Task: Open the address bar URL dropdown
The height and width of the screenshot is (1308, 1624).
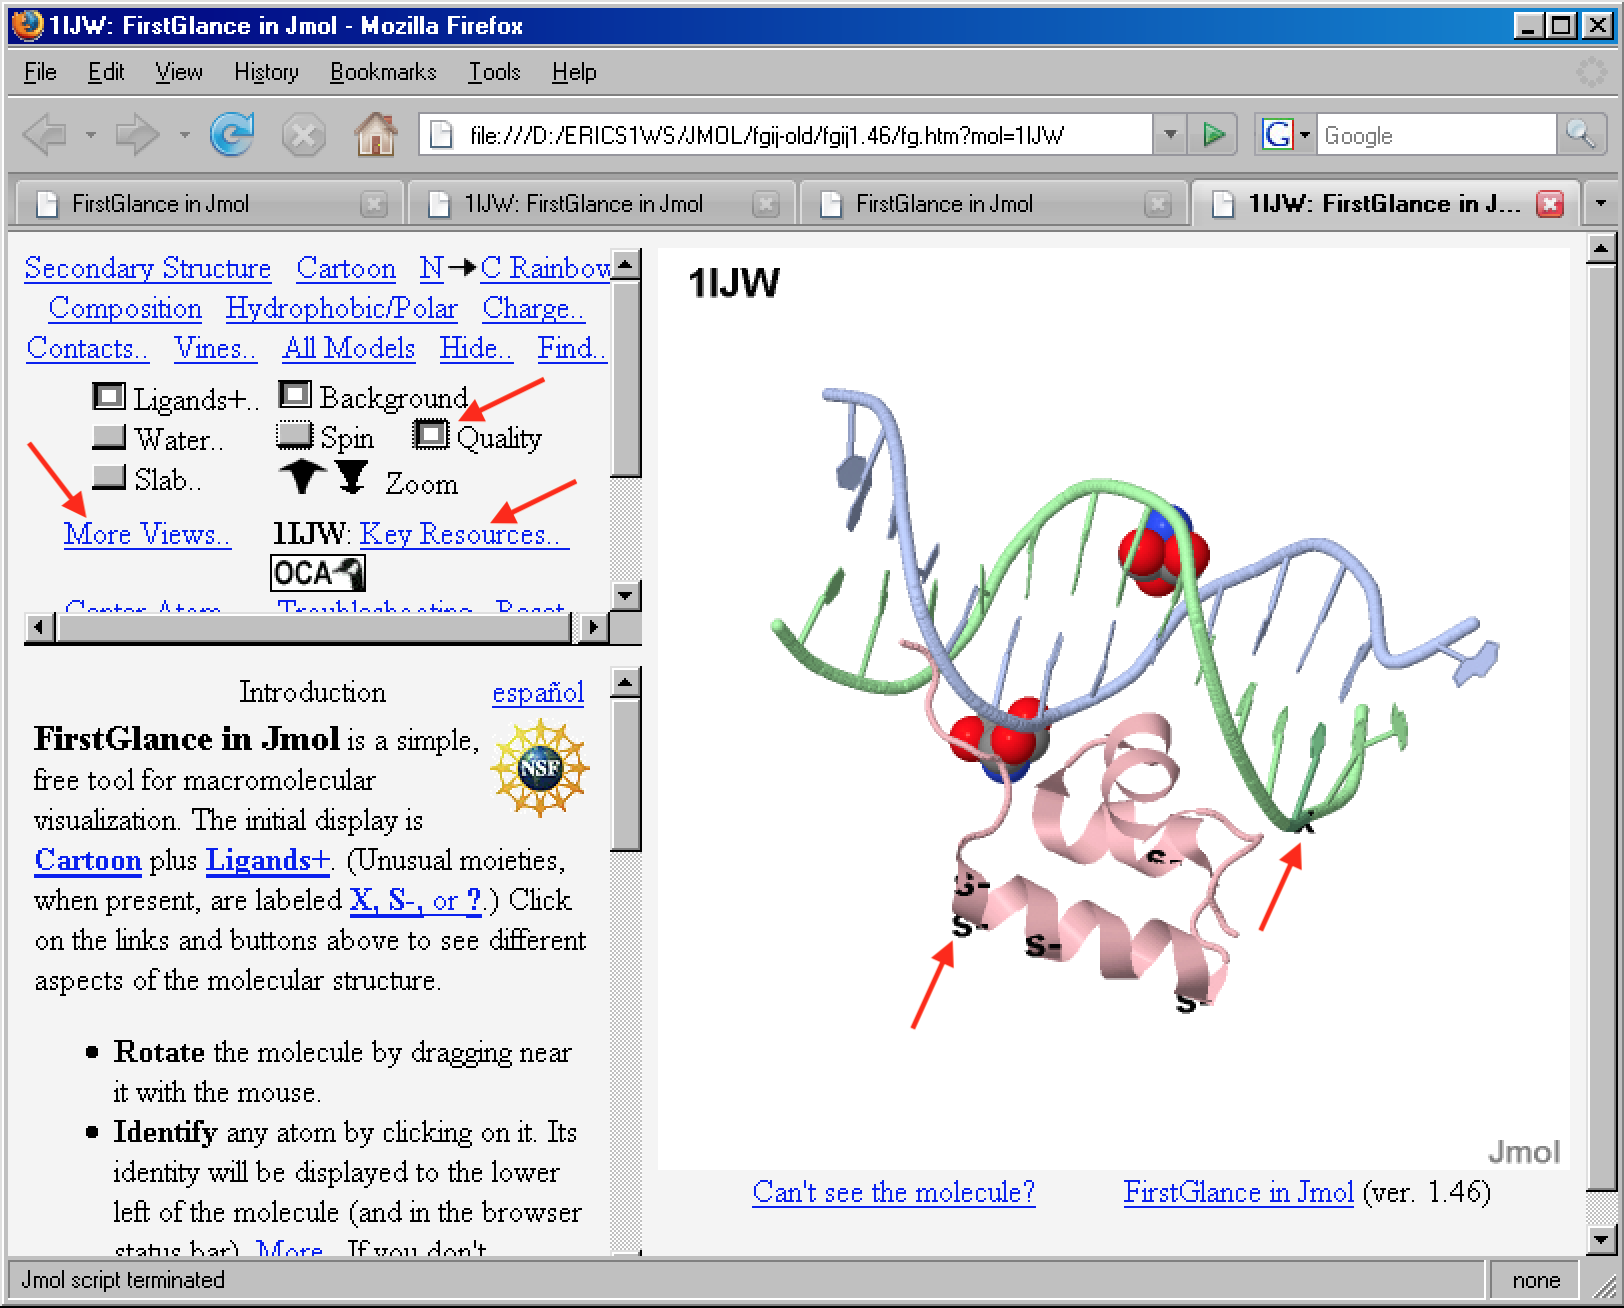Action: [1169, 134]
